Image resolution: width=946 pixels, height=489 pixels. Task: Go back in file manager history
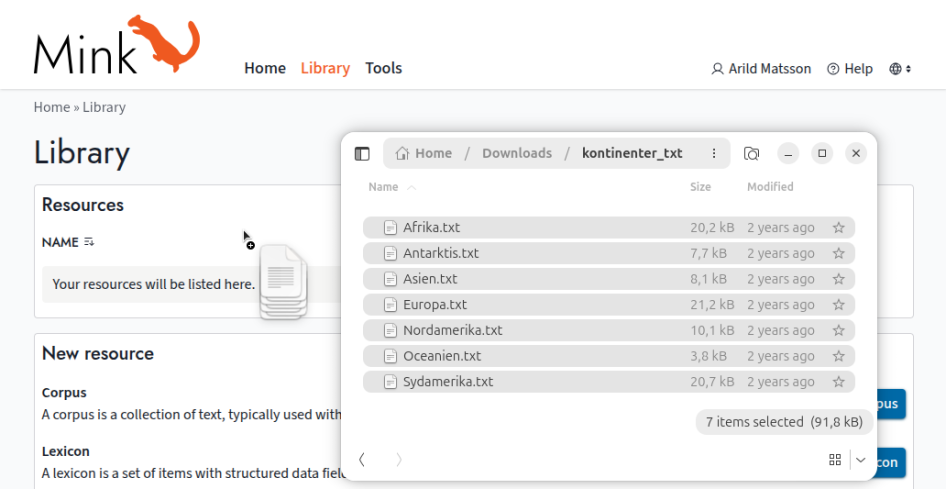tap(361, 459)
